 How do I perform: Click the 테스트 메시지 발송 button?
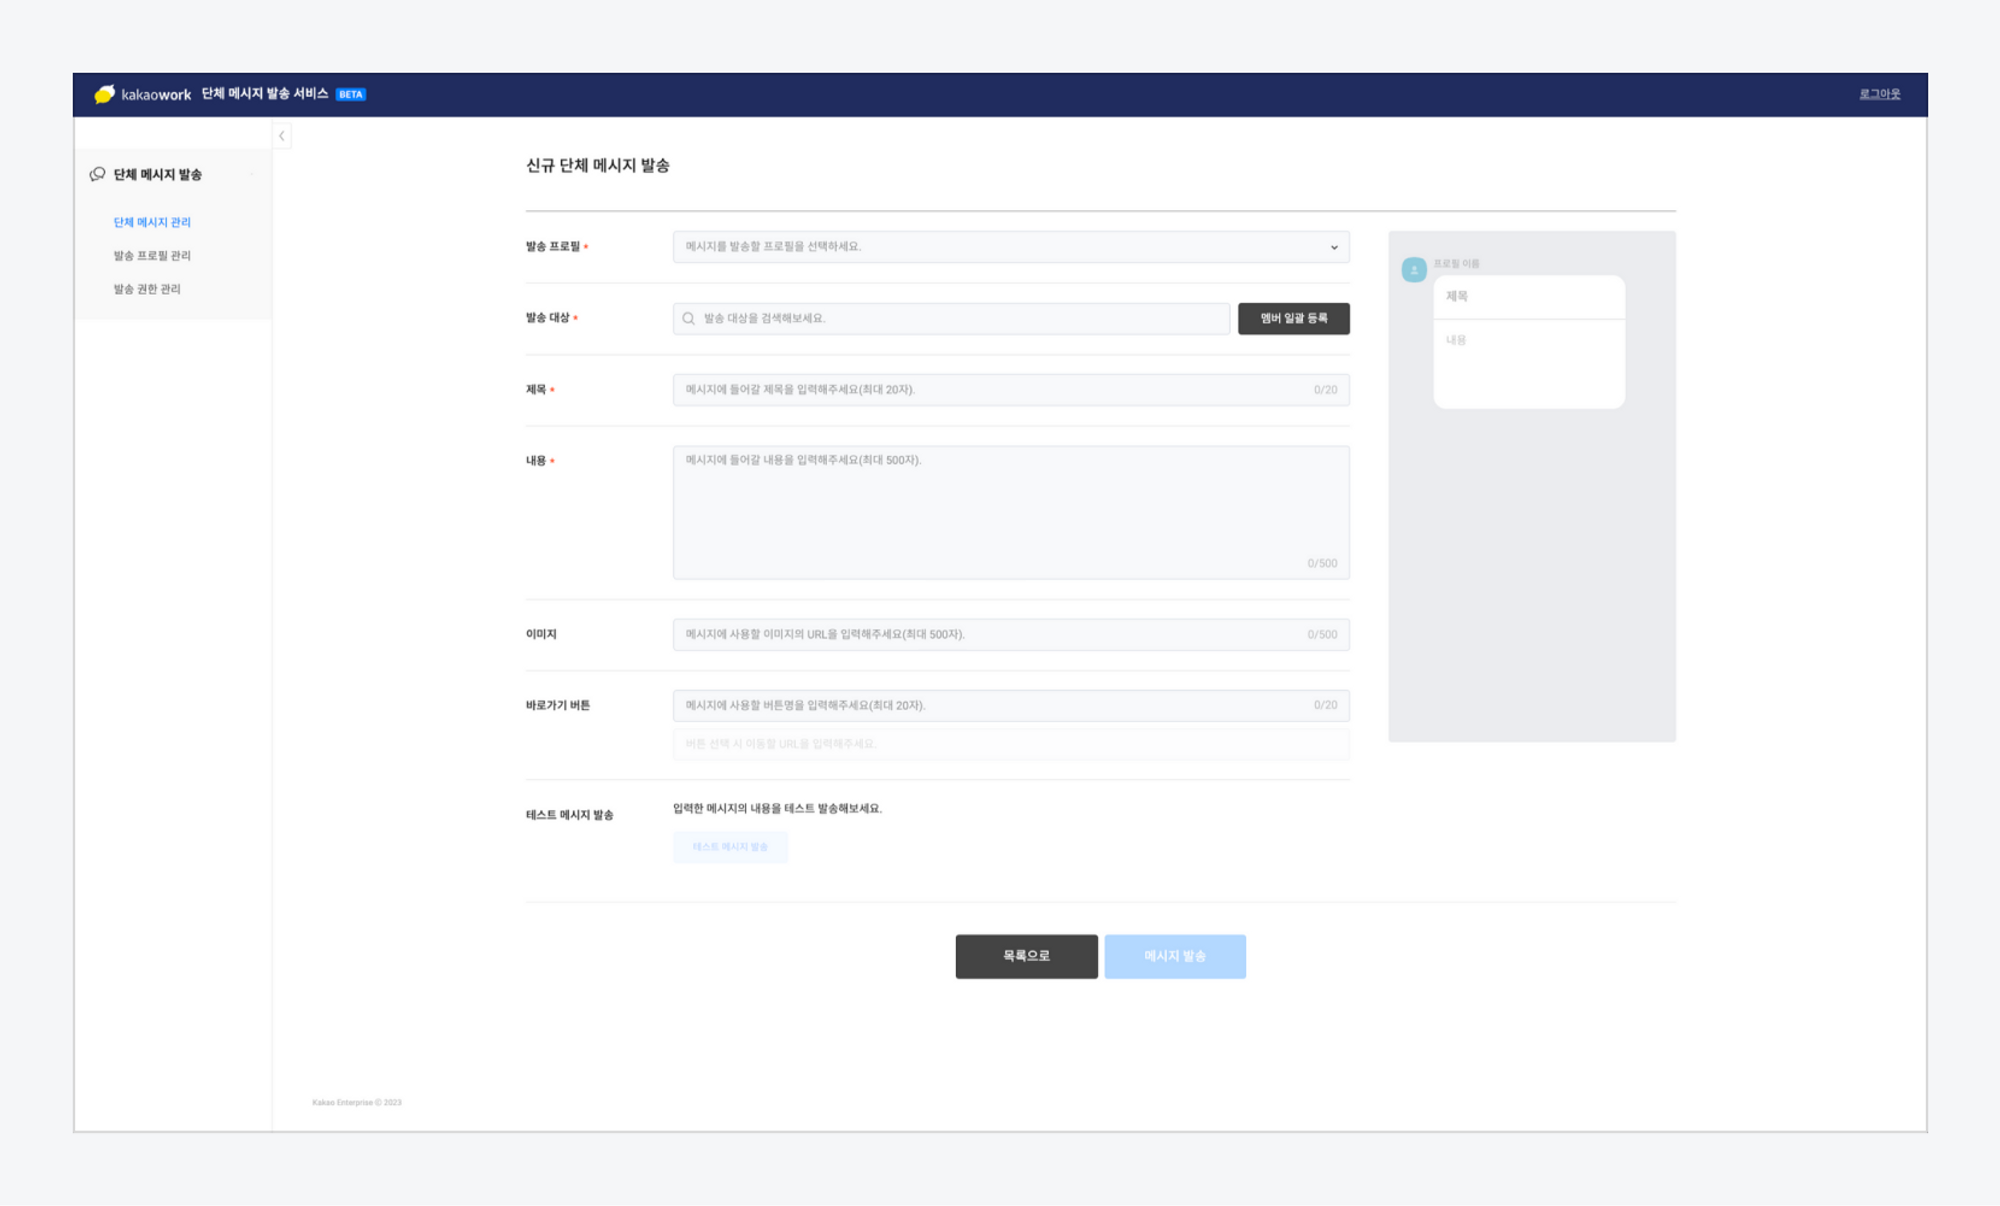pyautogui.click(x=730, y=847)
